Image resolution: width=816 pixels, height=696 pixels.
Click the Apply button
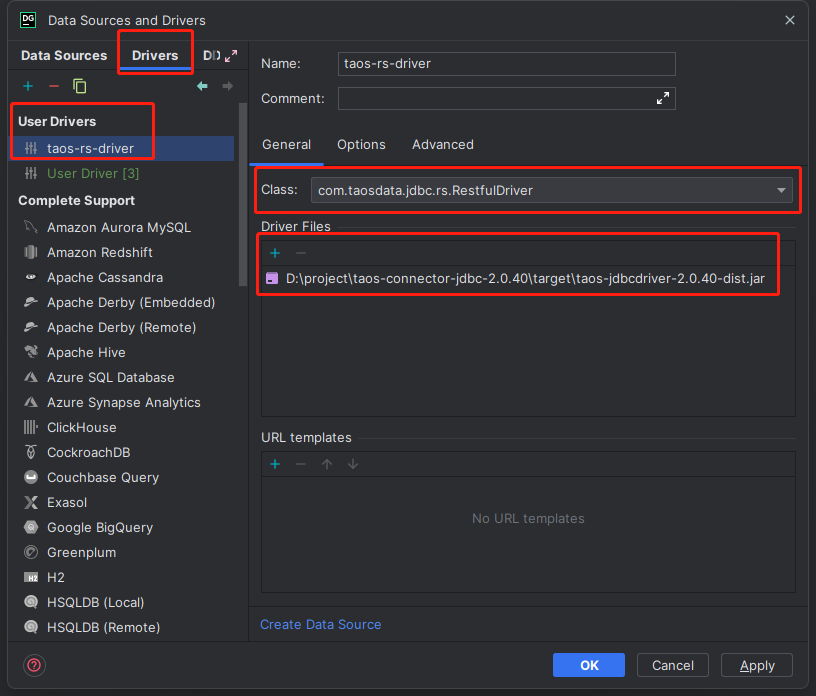pyautogui.click(x=757, y=665)
